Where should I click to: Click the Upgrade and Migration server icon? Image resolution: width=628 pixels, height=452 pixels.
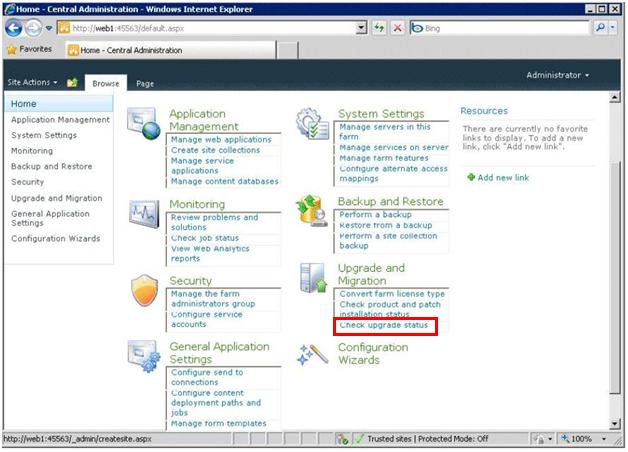313,277
